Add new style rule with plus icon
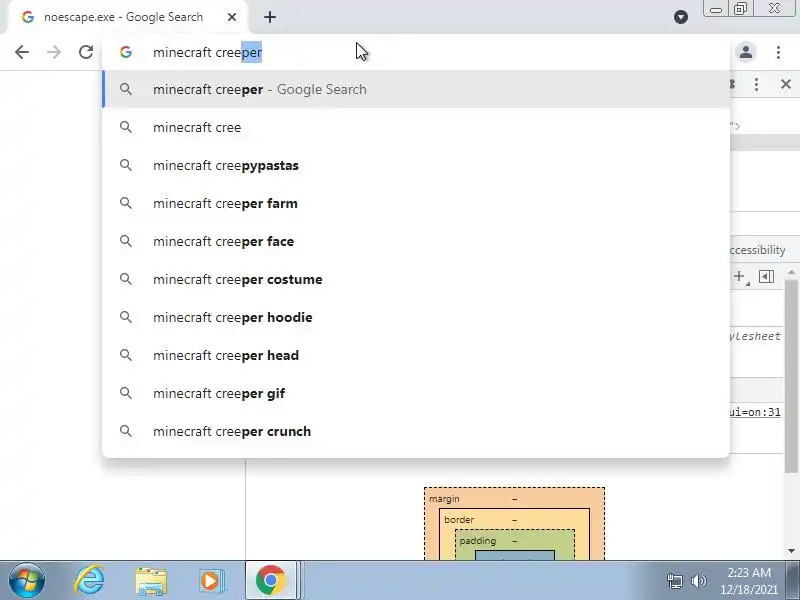 click(739, 277)
